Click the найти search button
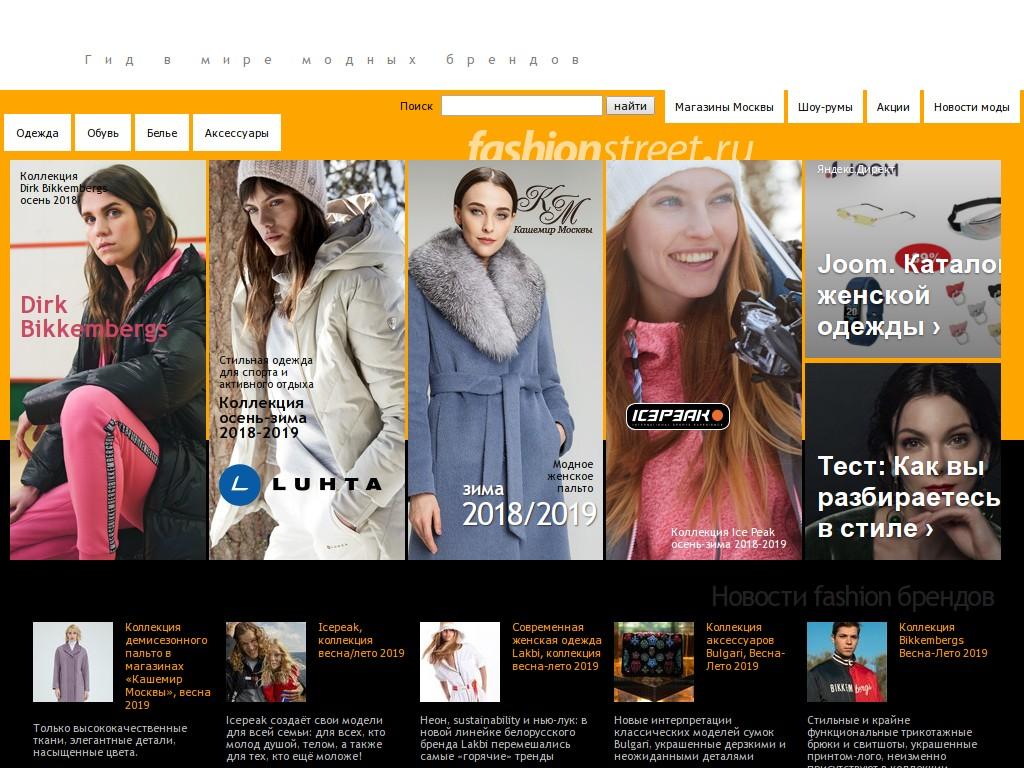Image resolution: width=1024 pixels, height=768 pixels. click(x=630, y=106)
